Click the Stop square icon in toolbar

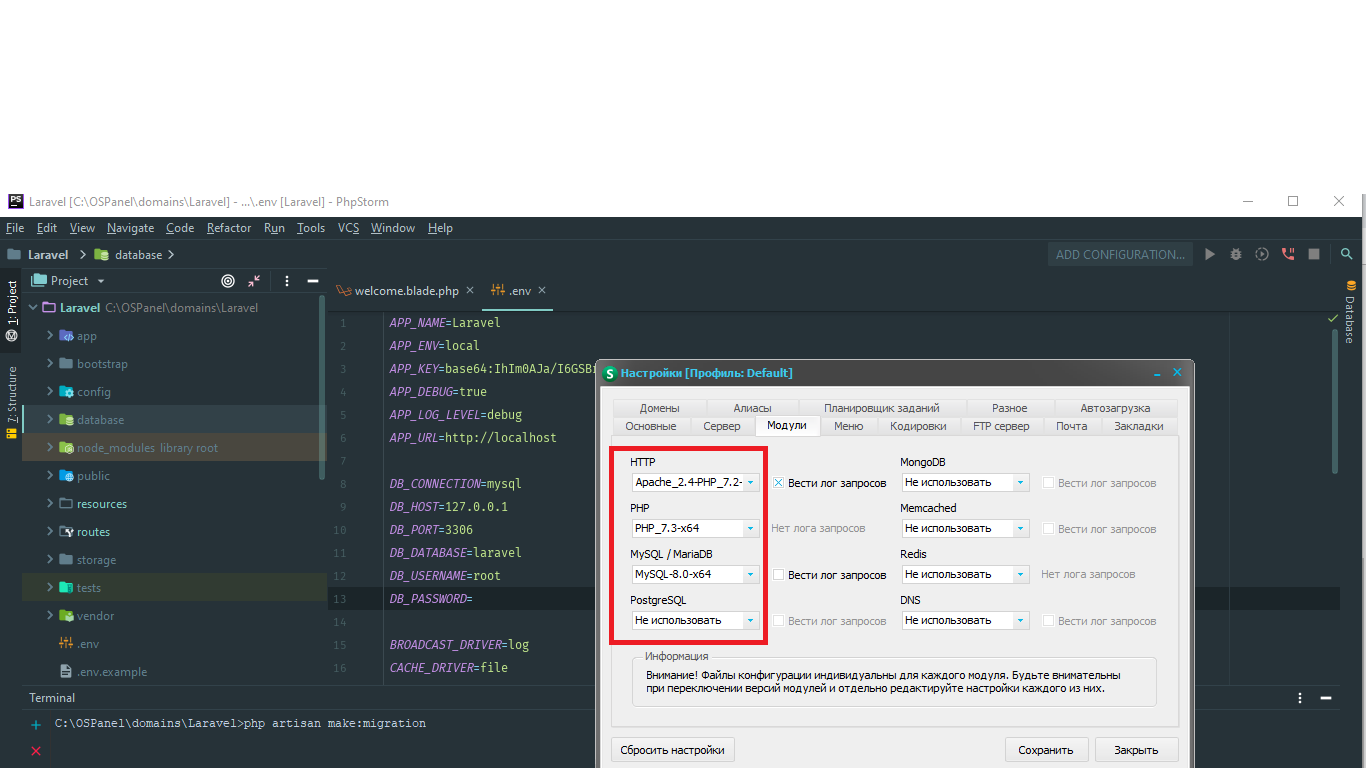[1314, 254]
